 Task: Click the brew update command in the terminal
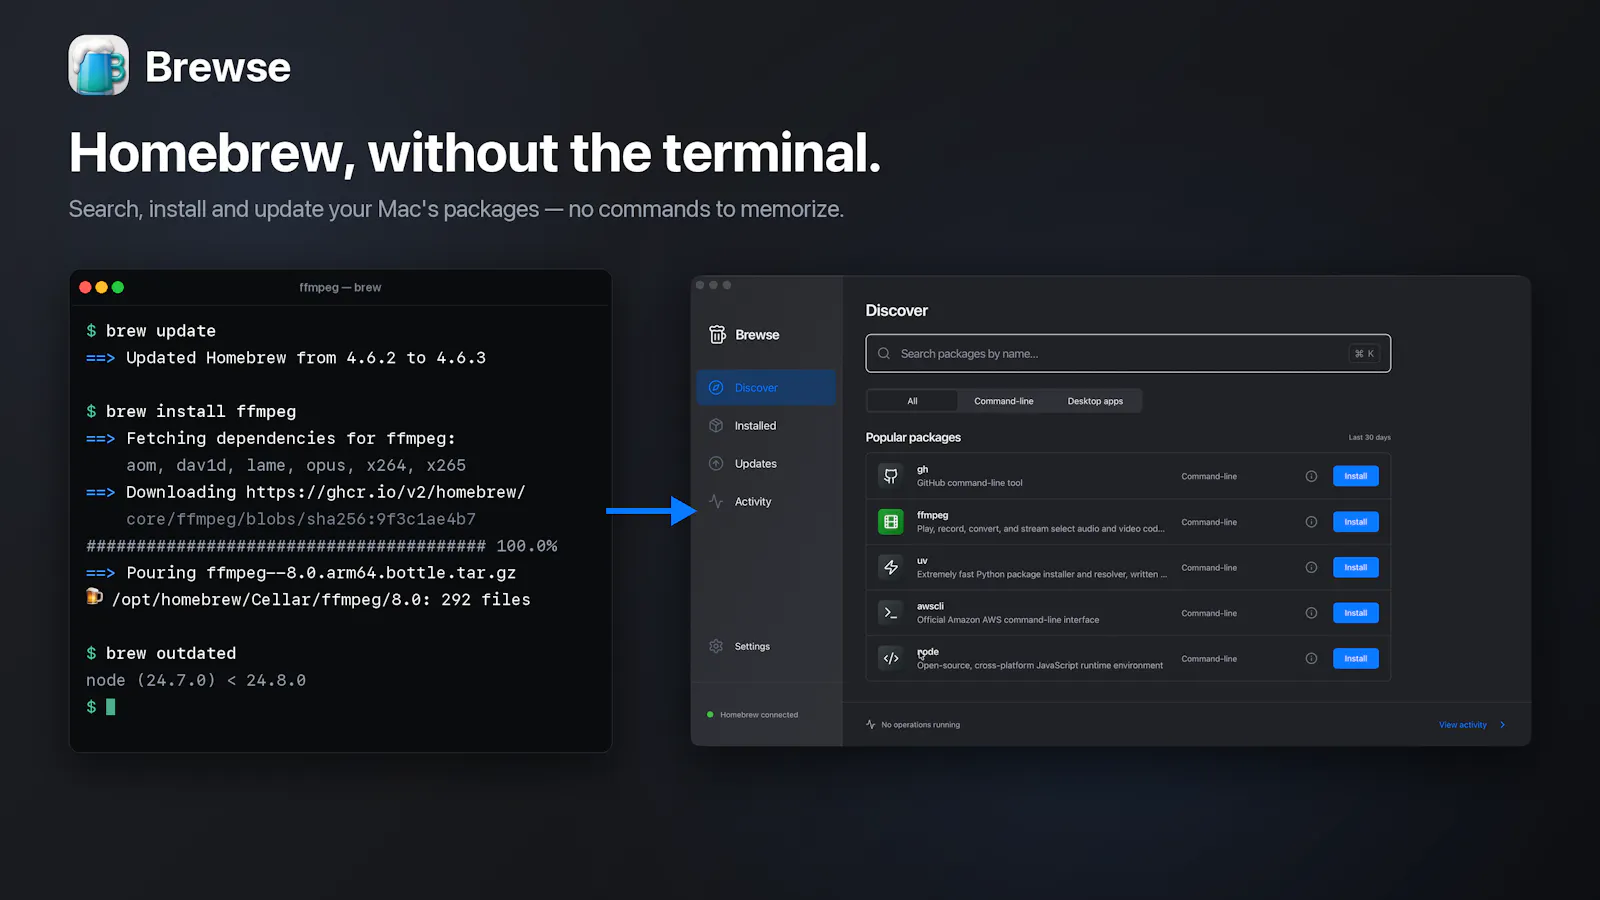pyautogui.click(x=161, y=331)
